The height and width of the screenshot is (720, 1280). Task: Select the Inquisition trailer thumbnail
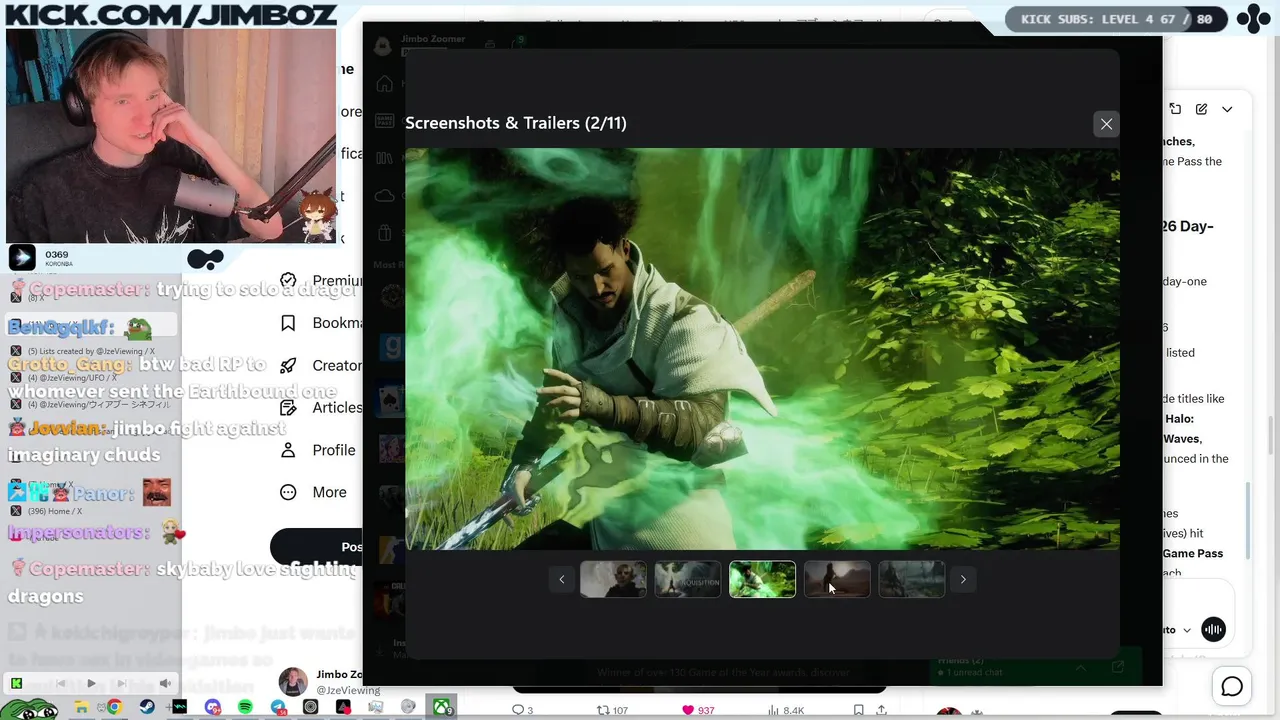pyautogui.click(x=688, y=579)
